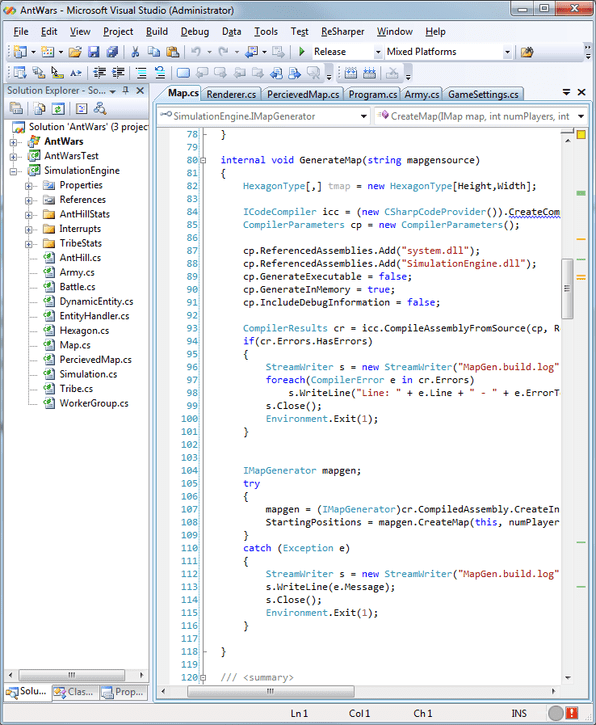The height and width of the screenshot is (725, 596).
Task: Select WorkerGroup.cs in Solution Explorer
Action: point(94,403)
